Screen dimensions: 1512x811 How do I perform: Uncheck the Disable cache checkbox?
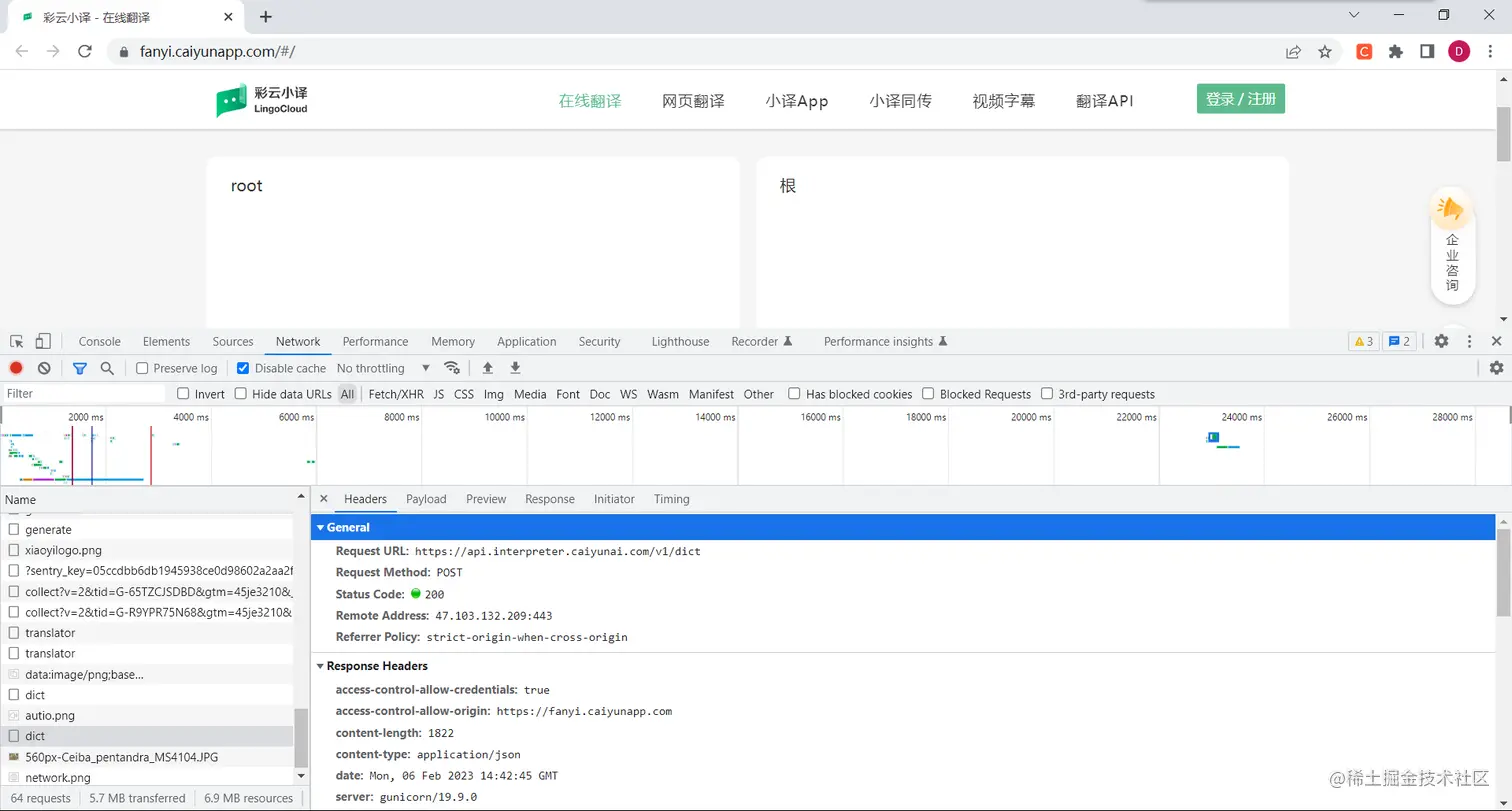(x=242, y=368)
